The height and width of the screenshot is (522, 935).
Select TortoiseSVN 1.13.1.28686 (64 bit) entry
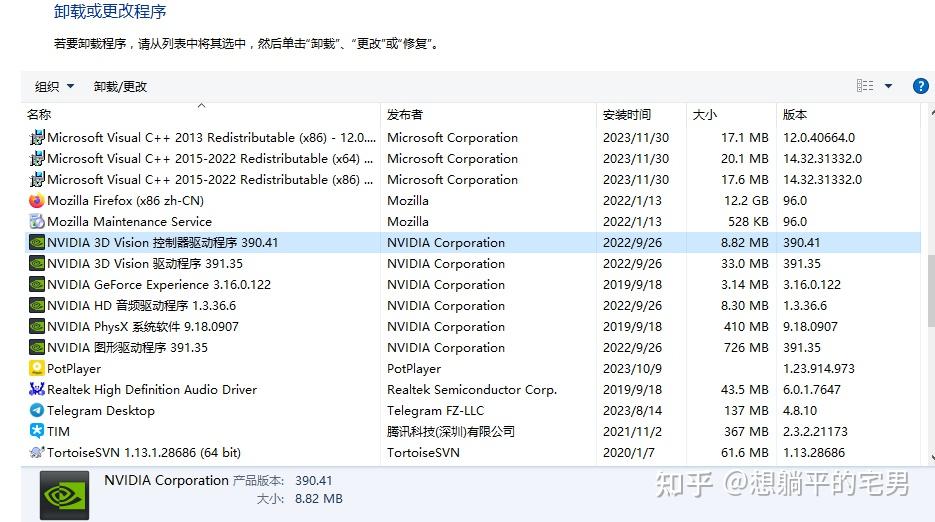[x=144, y=452]
